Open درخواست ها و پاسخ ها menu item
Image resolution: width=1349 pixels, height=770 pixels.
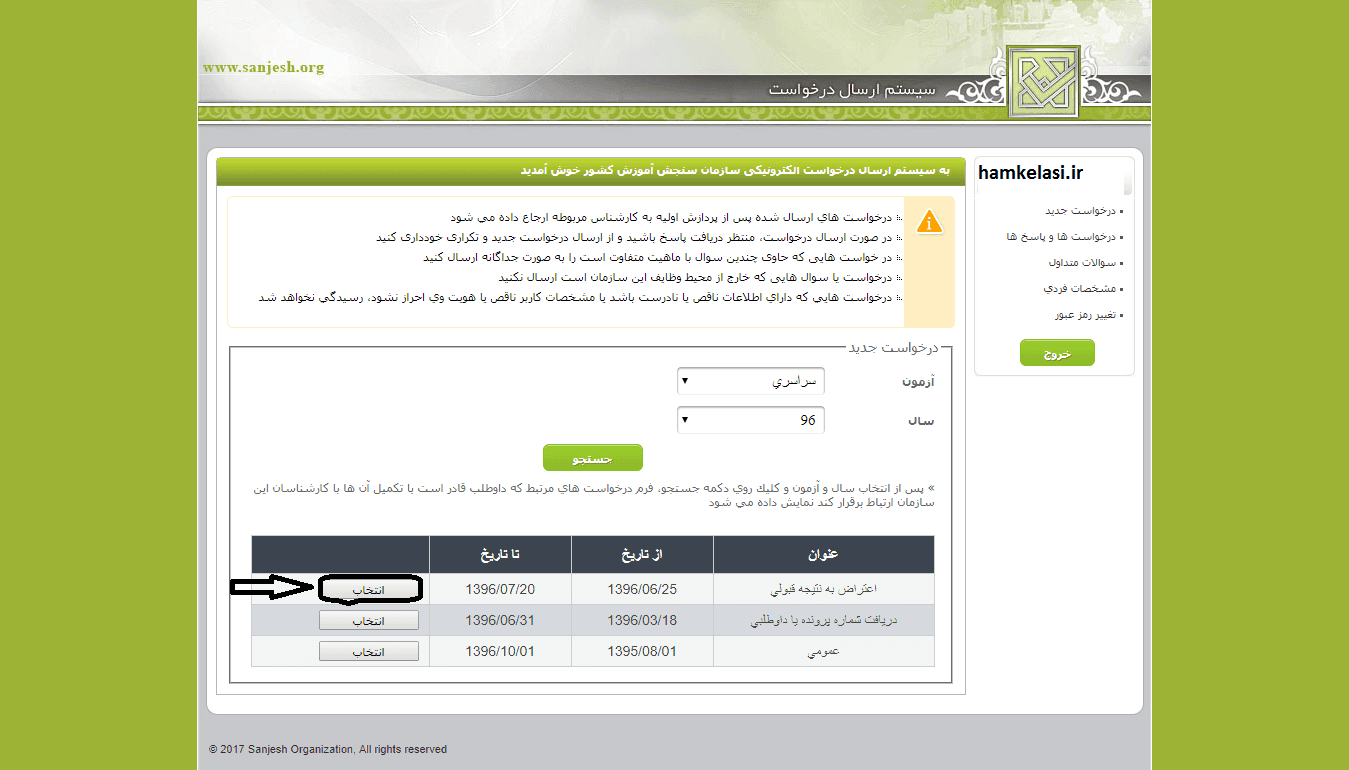coord(1062,237)
